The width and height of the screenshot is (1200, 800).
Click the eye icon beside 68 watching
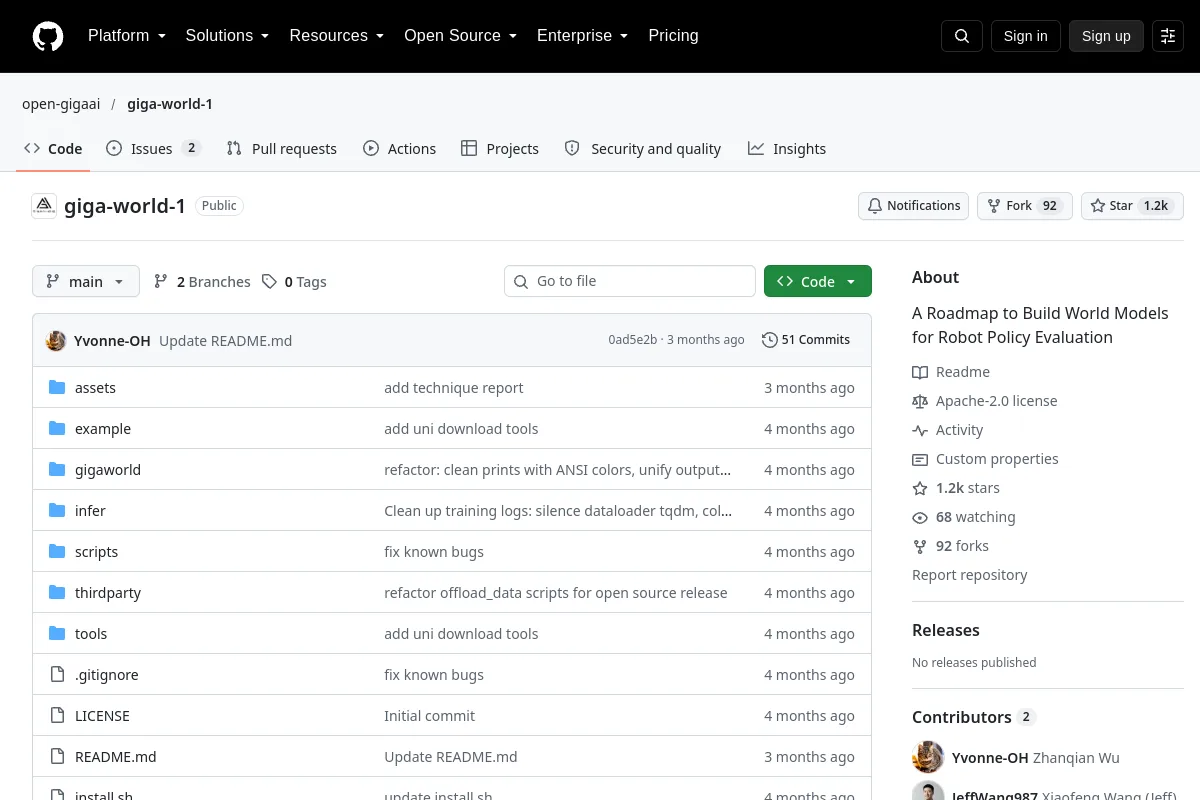click(920, 517)
